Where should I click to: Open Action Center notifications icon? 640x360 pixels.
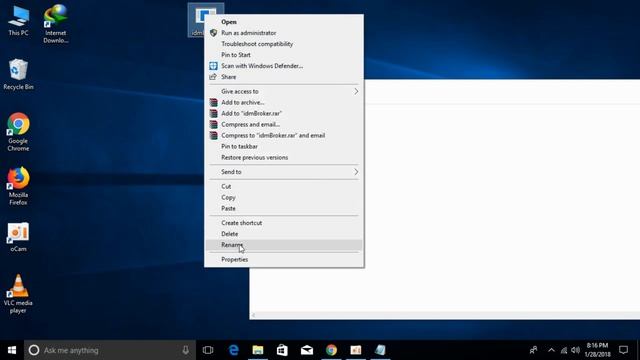pyautogui.click(x=623, y=350)
